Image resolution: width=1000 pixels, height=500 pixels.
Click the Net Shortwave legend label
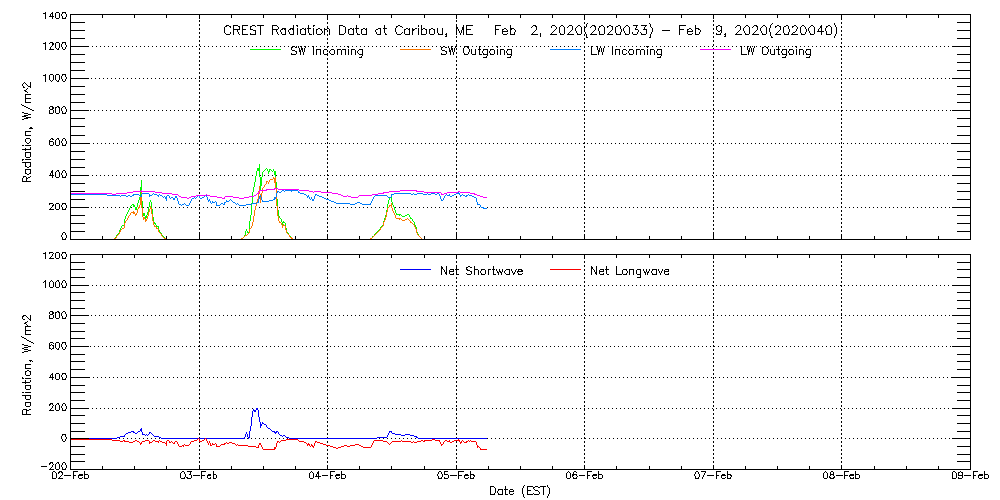(481, 271)
